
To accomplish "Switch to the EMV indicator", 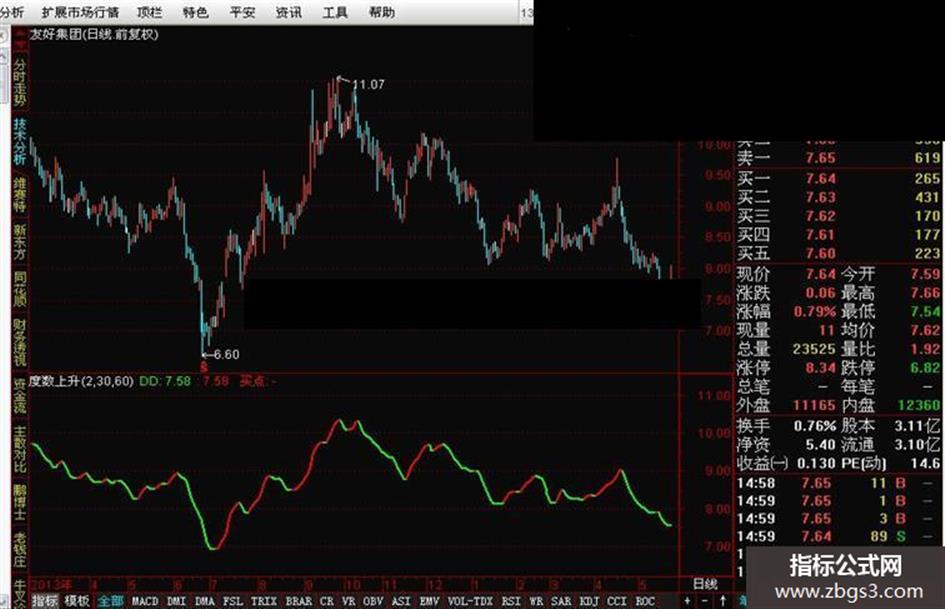I will tap(429, 601).
